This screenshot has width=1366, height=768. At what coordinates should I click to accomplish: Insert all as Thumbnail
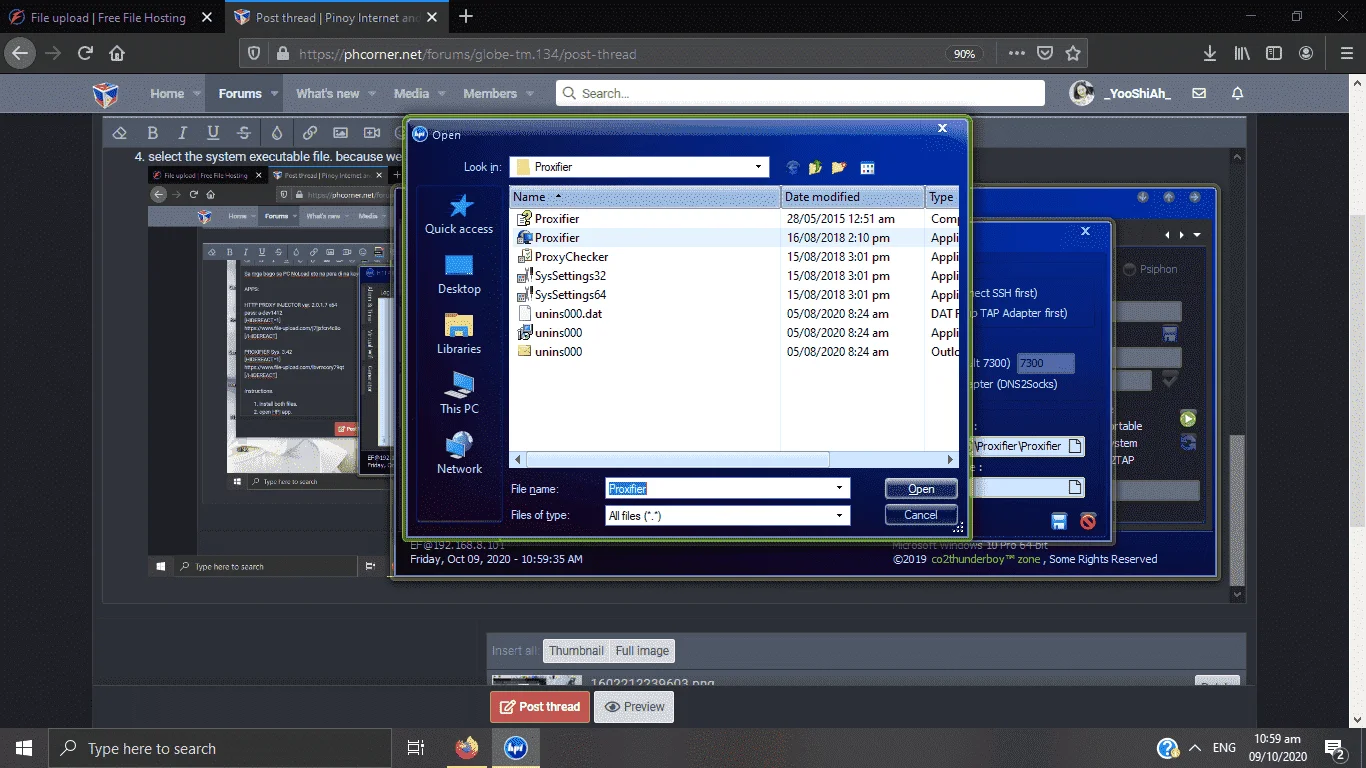click(576, 651)
